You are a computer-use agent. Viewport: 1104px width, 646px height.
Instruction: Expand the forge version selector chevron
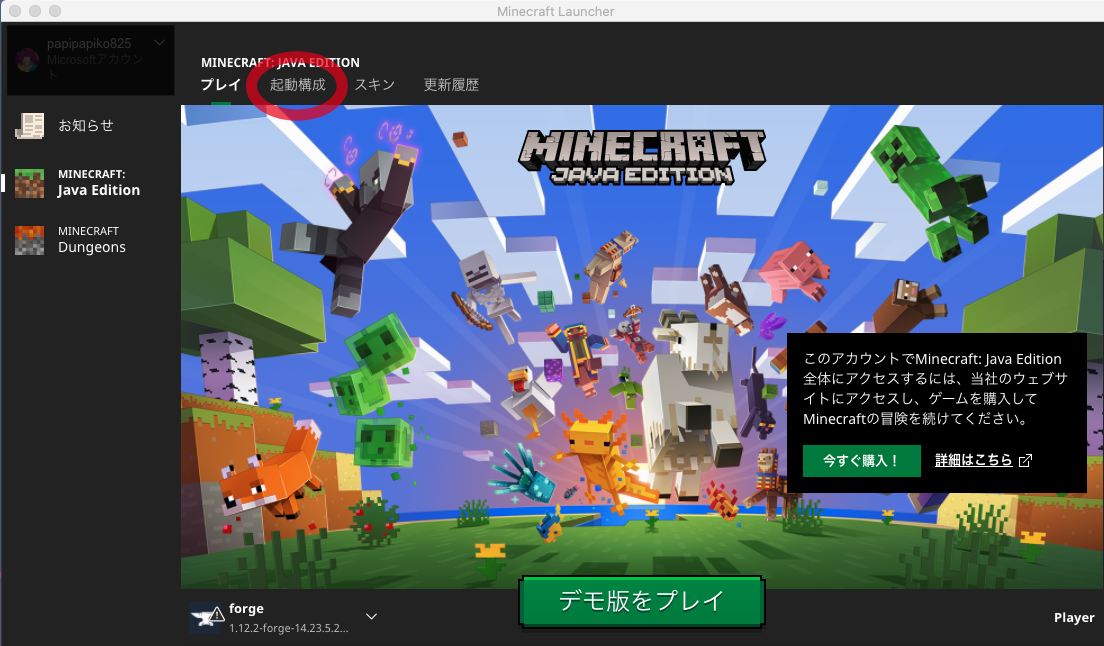tap(372, 616)
